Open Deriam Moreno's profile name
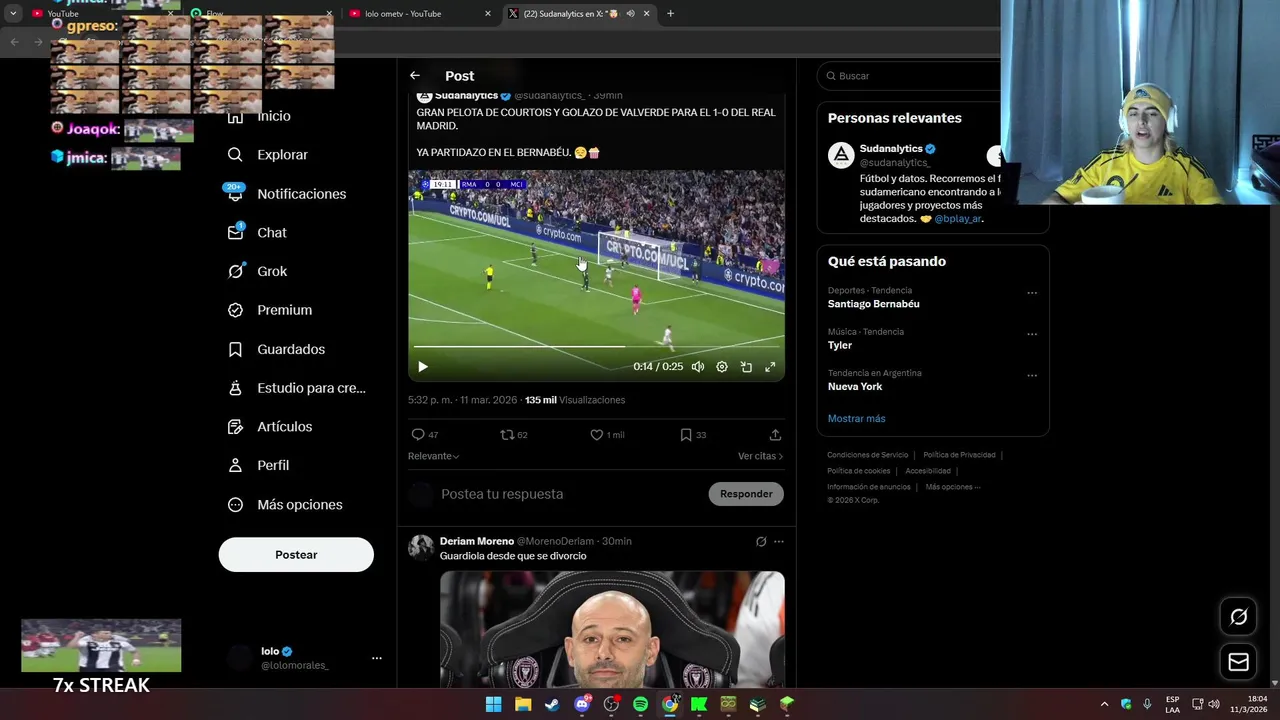 (x=477, y=541)
